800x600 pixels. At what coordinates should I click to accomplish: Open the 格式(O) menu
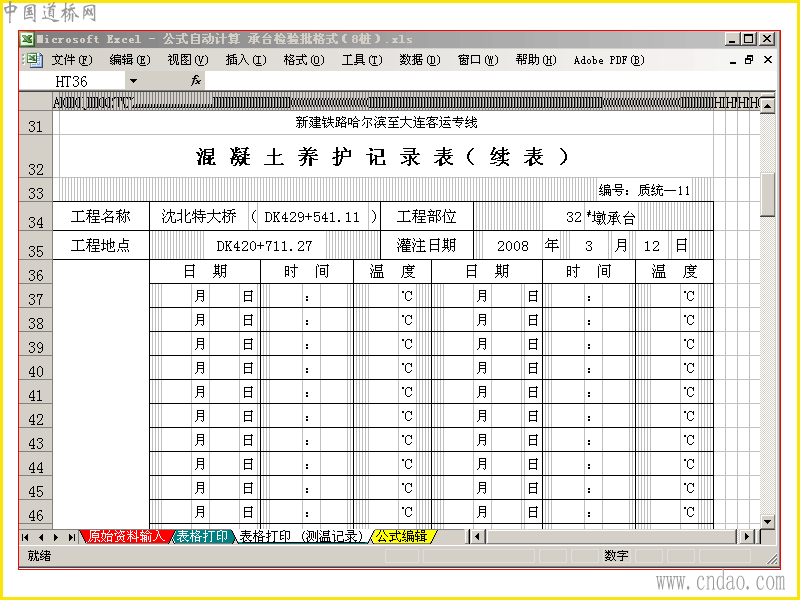click(304, 60)
